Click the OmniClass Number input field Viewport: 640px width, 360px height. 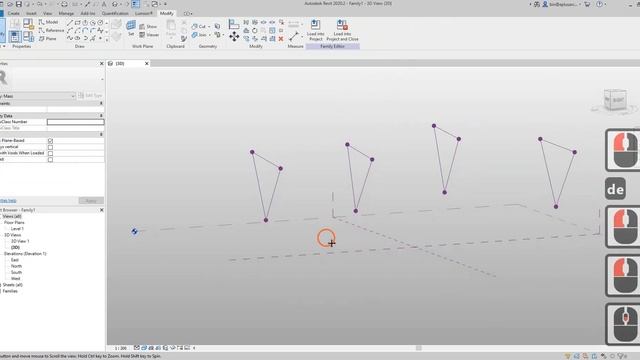tap(76, 122)
